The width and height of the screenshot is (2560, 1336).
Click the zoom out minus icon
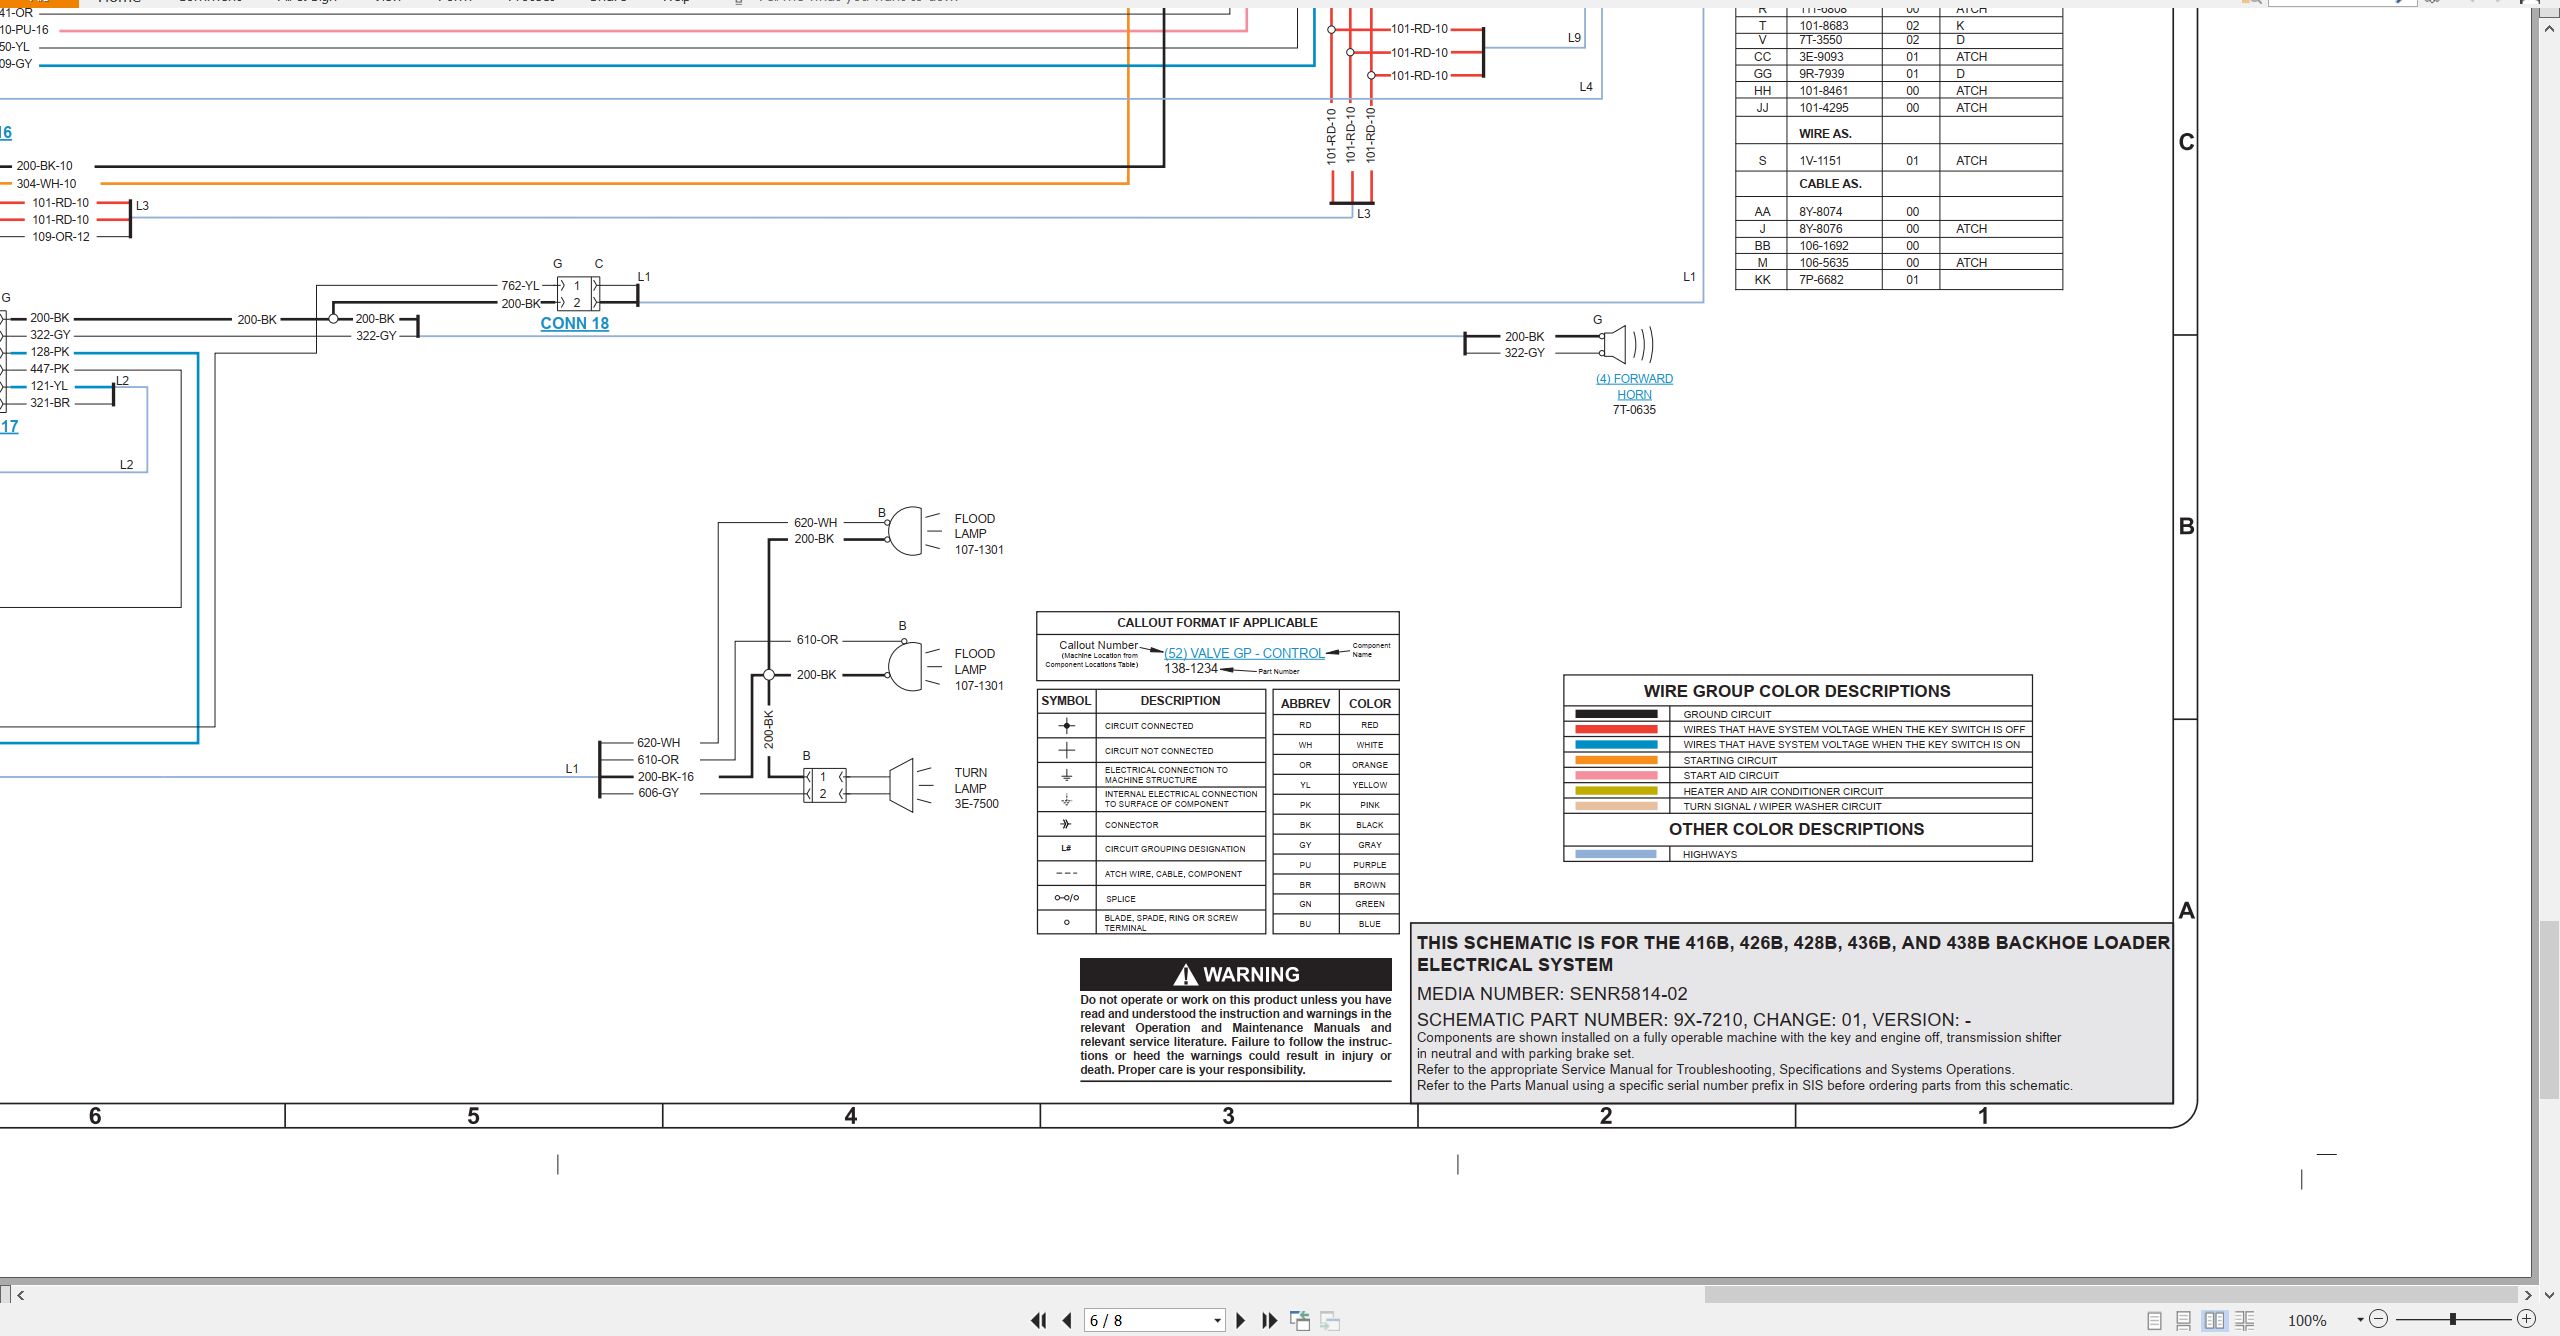coord(2379,1320)
